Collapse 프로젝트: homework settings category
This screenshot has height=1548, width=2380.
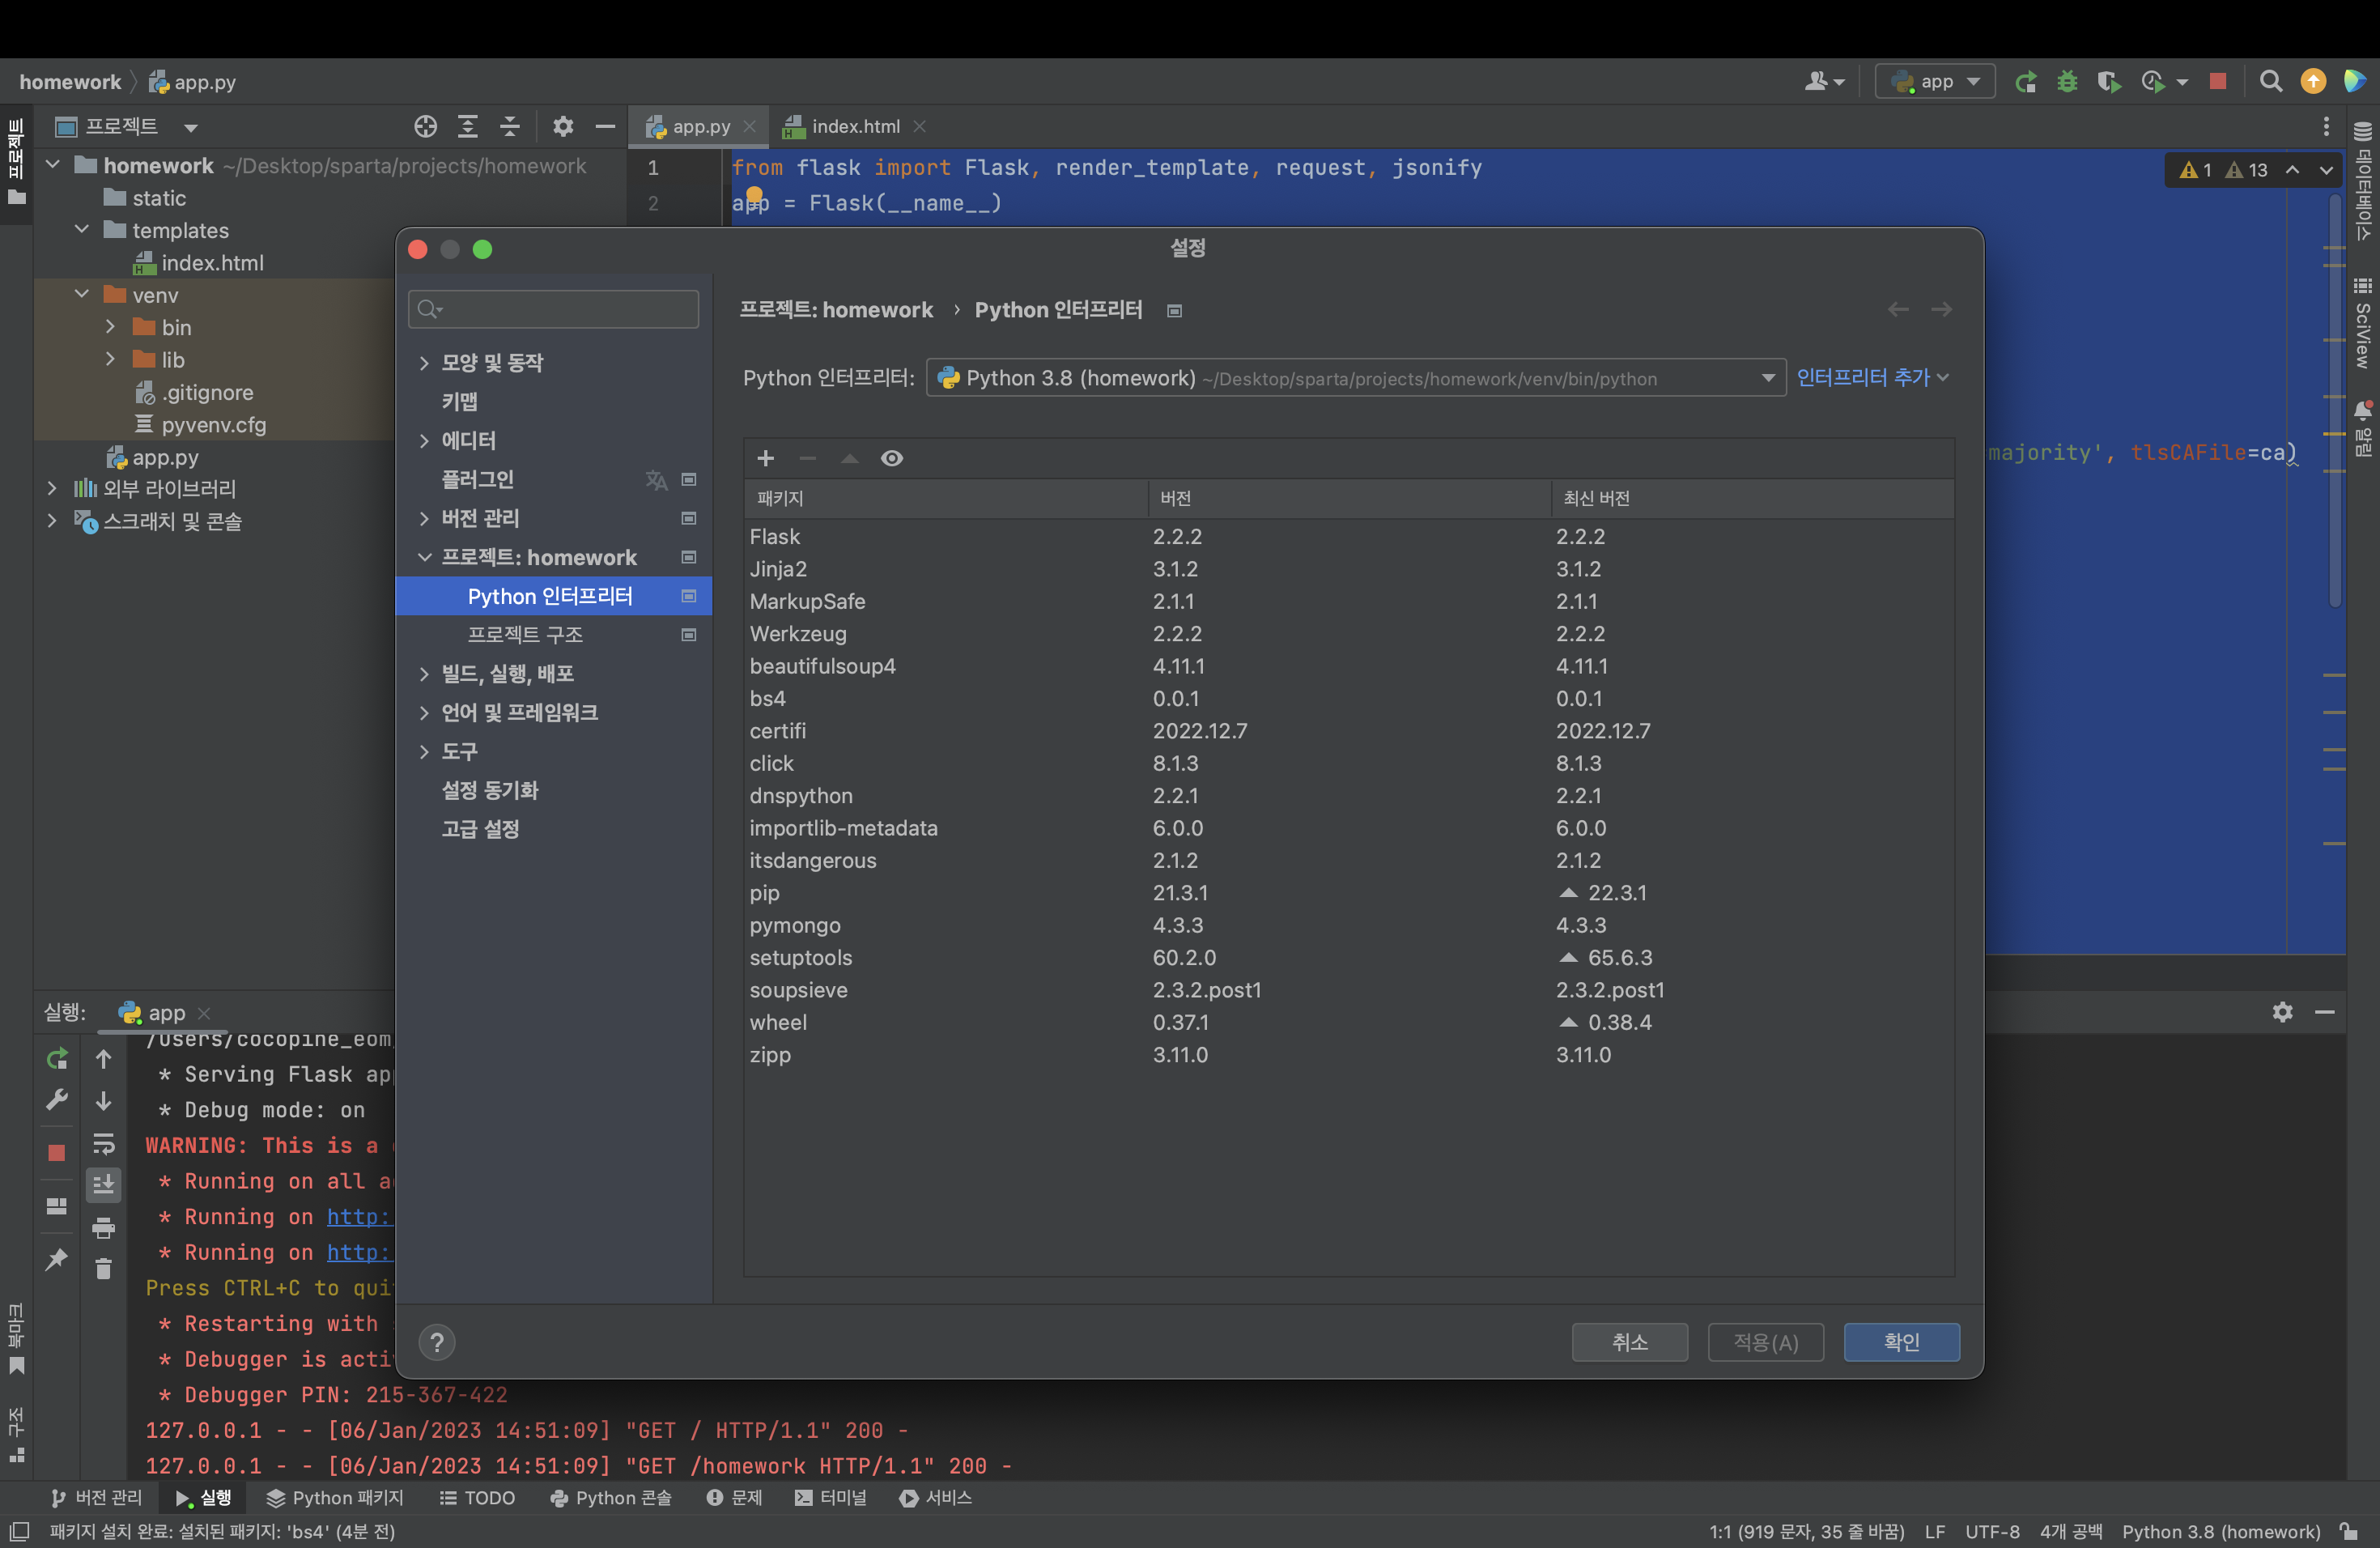pos(424,557)
